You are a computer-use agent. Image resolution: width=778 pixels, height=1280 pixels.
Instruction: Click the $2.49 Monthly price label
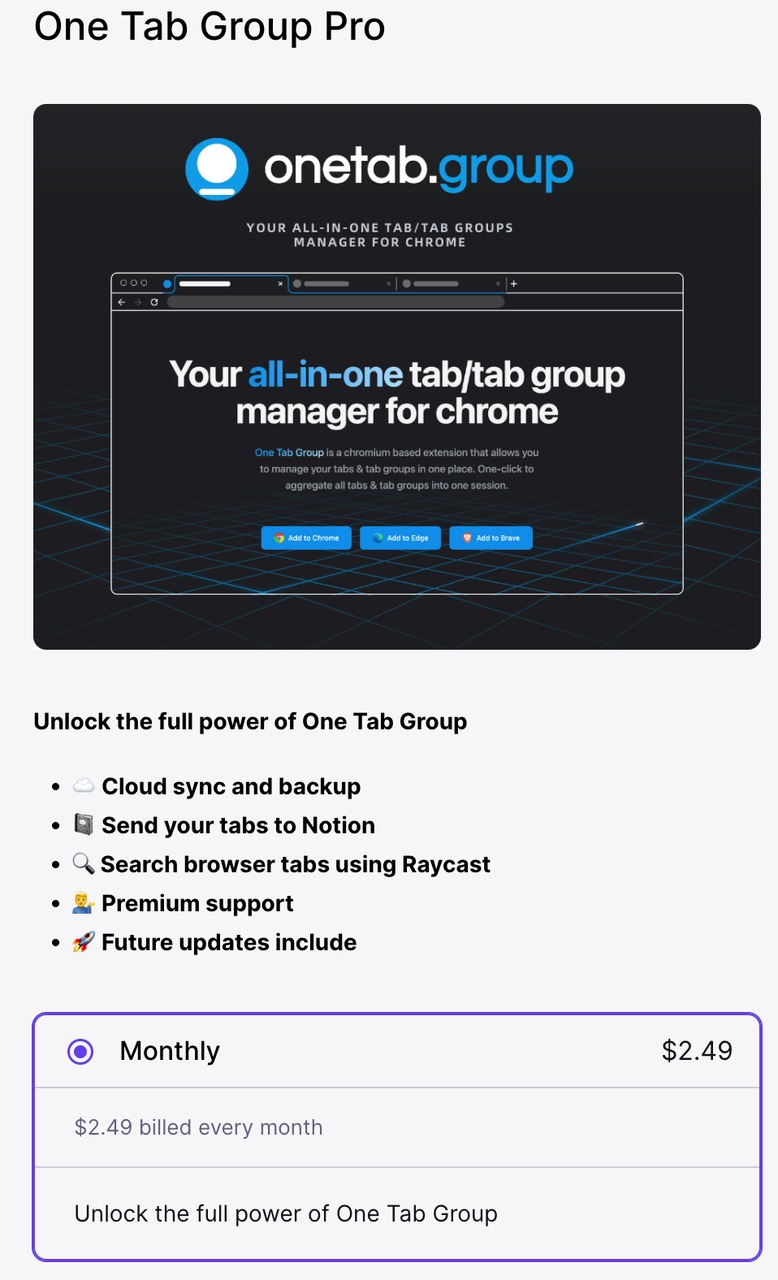point(697,1051)
